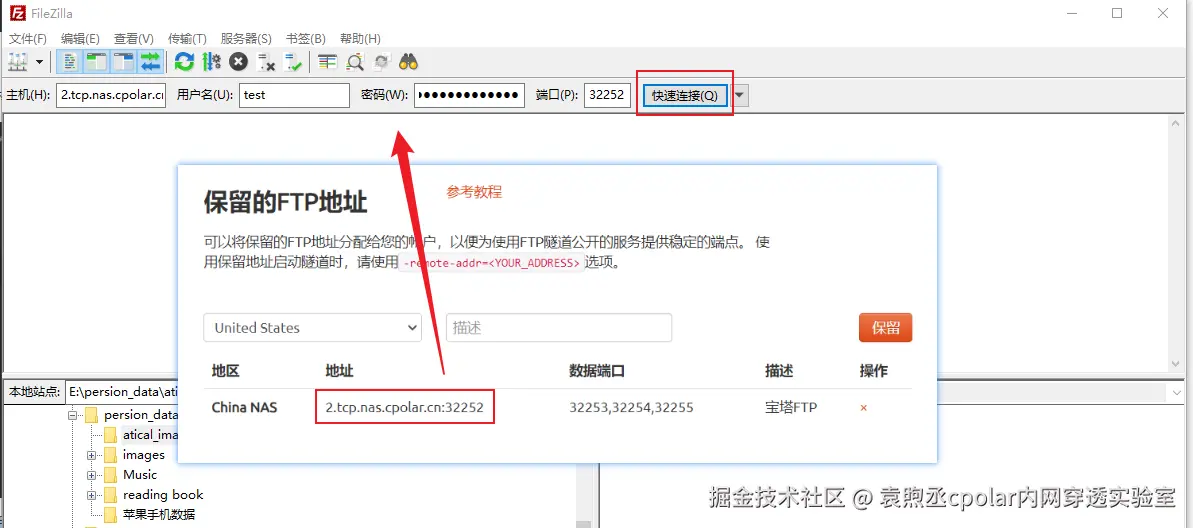Click the orange 保留 button
The height and width of the screenshot is (528, 1193).
[886, 328]
